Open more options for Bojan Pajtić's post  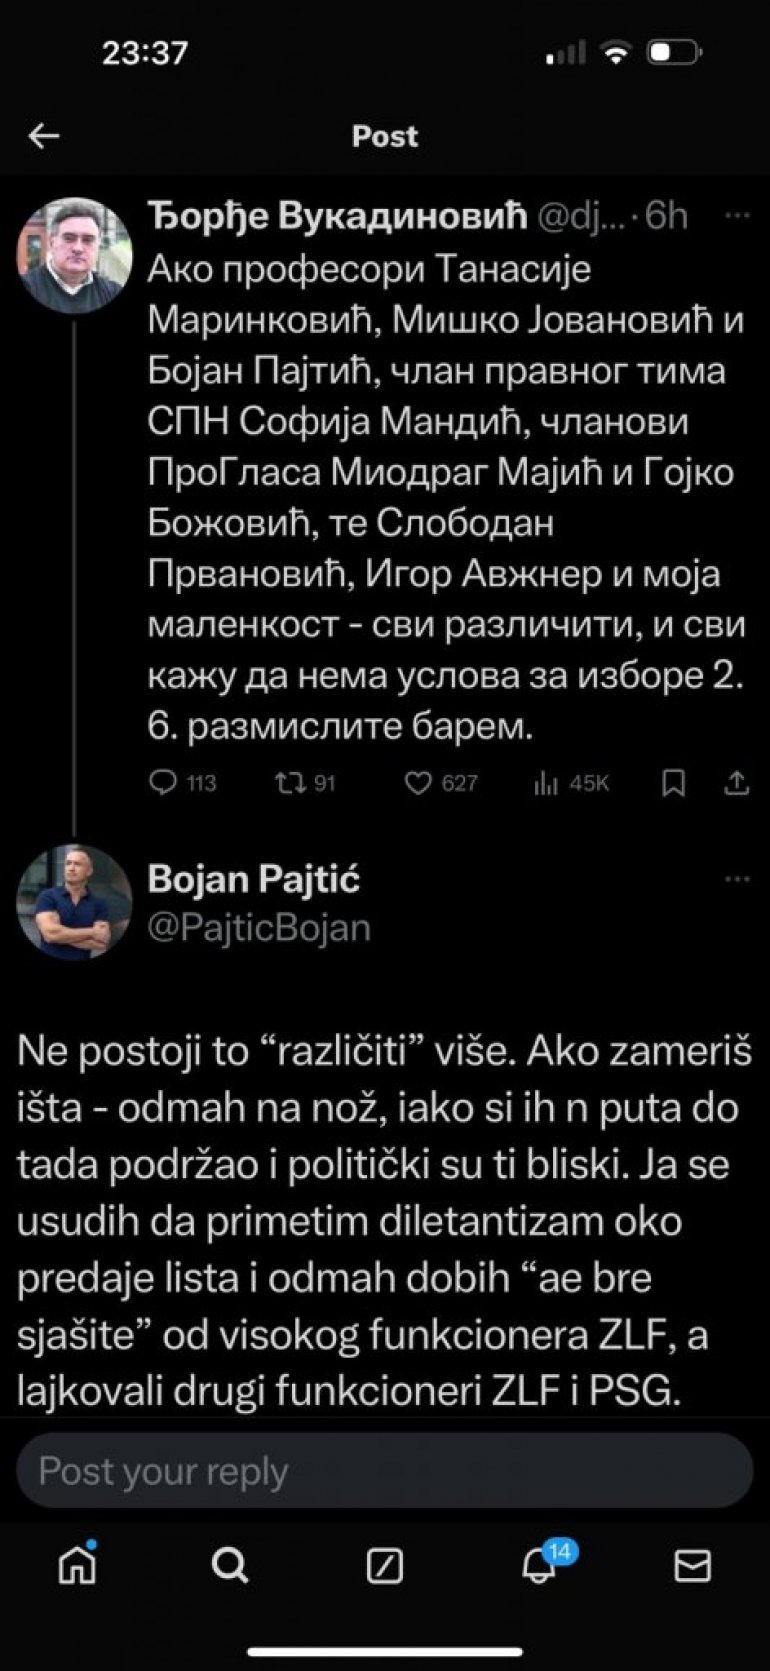(737, 879)
